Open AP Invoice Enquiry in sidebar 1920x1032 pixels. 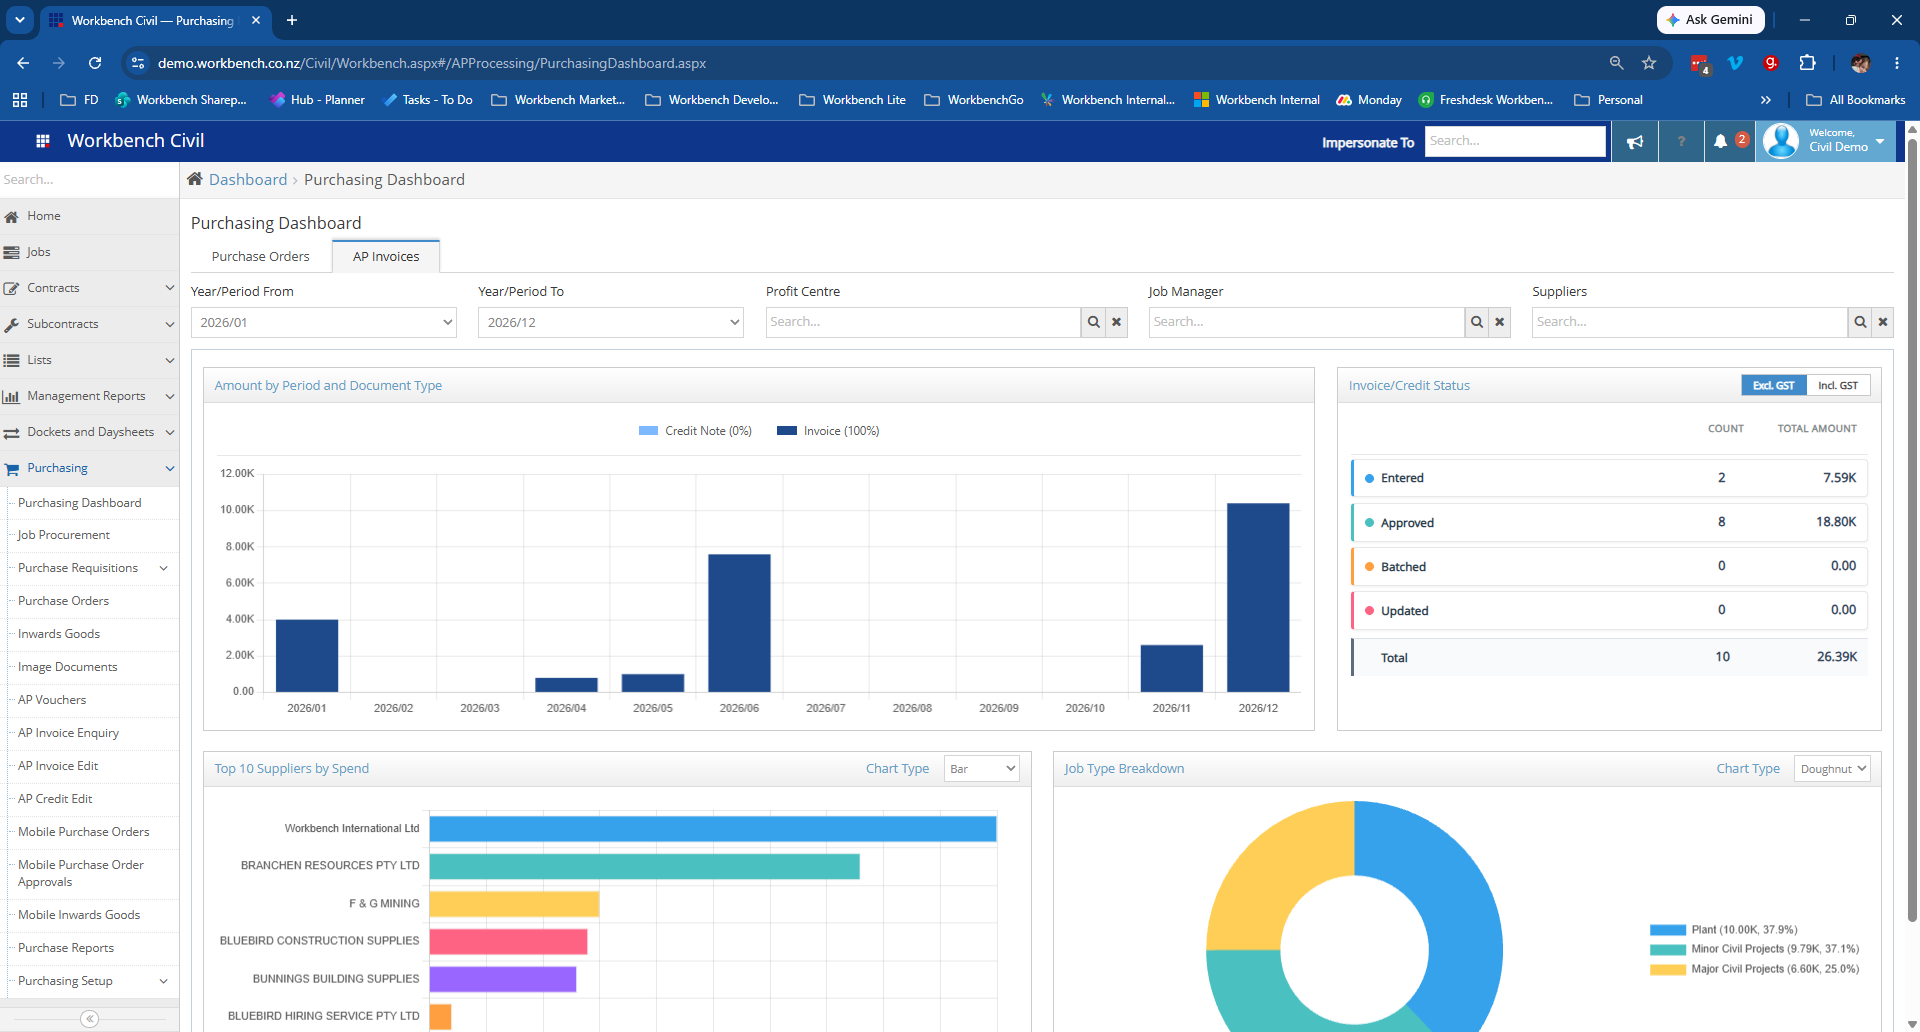pos(68,733)
